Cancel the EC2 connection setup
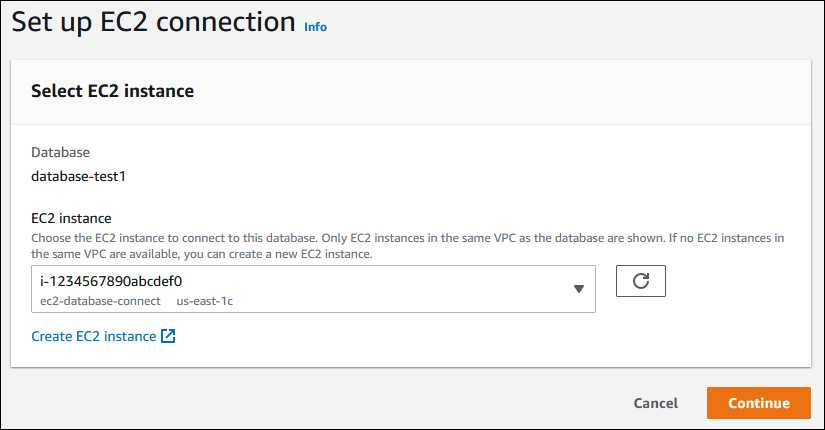Image resolution: width=825 pixels, height=430 pixels. 655,403
